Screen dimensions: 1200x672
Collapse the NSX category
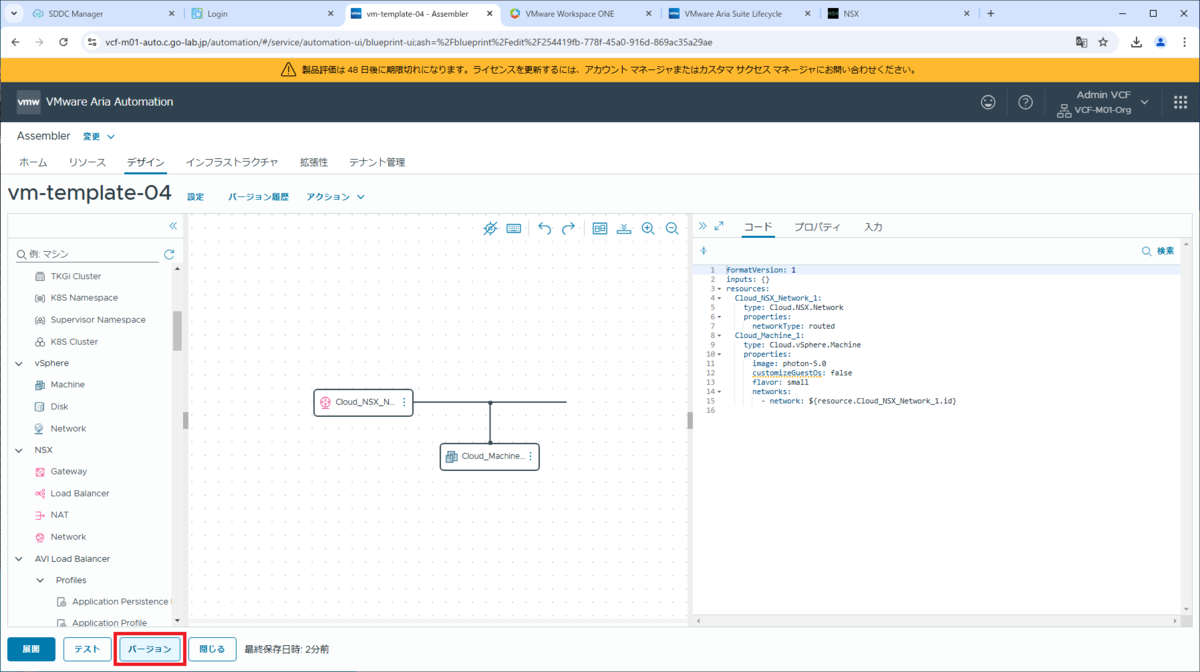19,450
